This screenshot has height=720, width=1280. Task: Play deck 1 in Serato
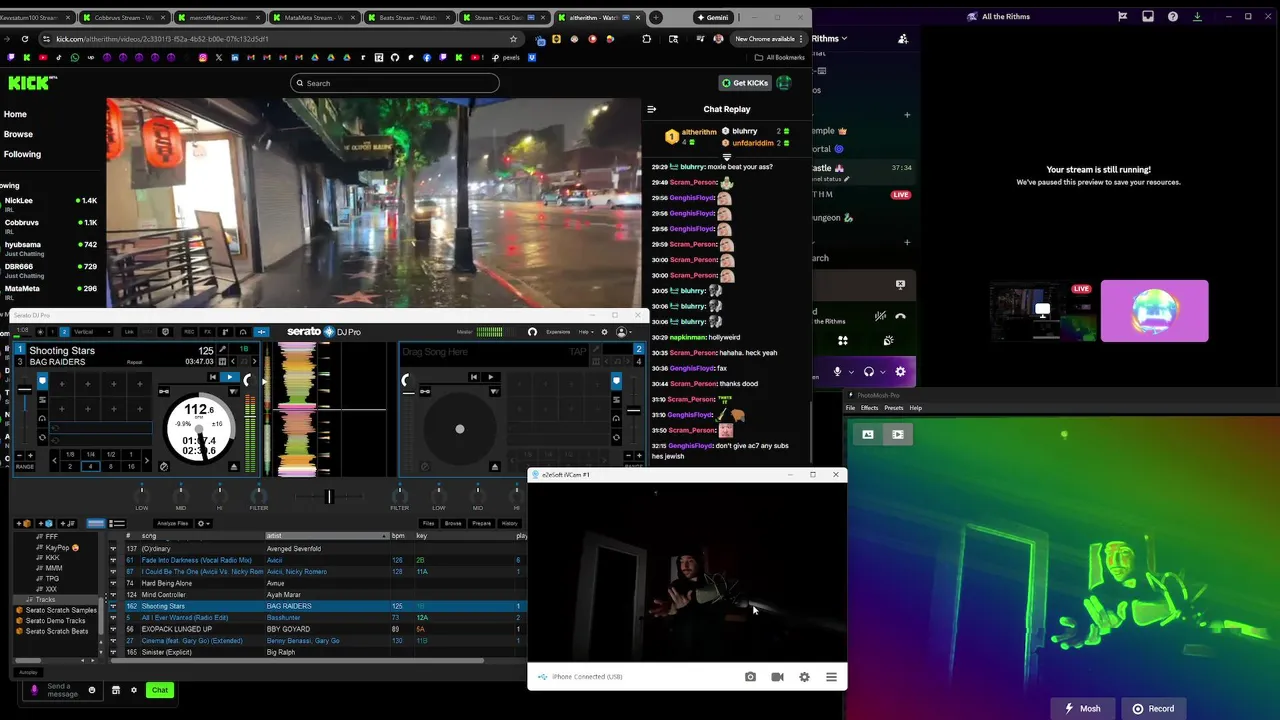(x=230, y=377)
